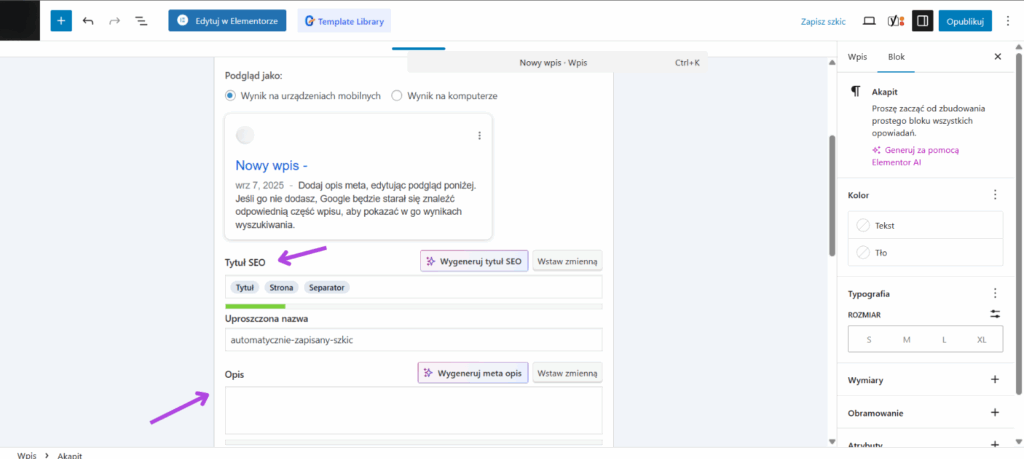Toggle custom size control in Rozmiar

tap(994, 314)
